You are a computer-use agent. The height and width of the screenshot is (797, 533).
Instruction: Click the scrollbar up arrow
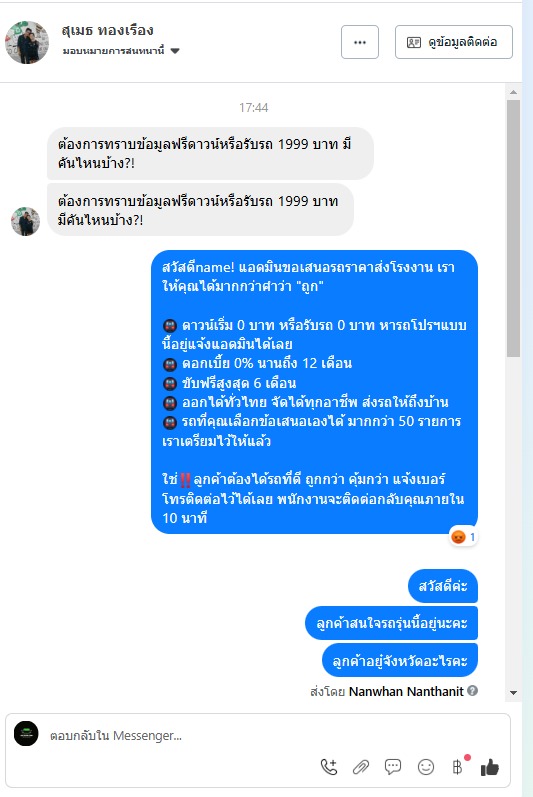pos(513,92)
